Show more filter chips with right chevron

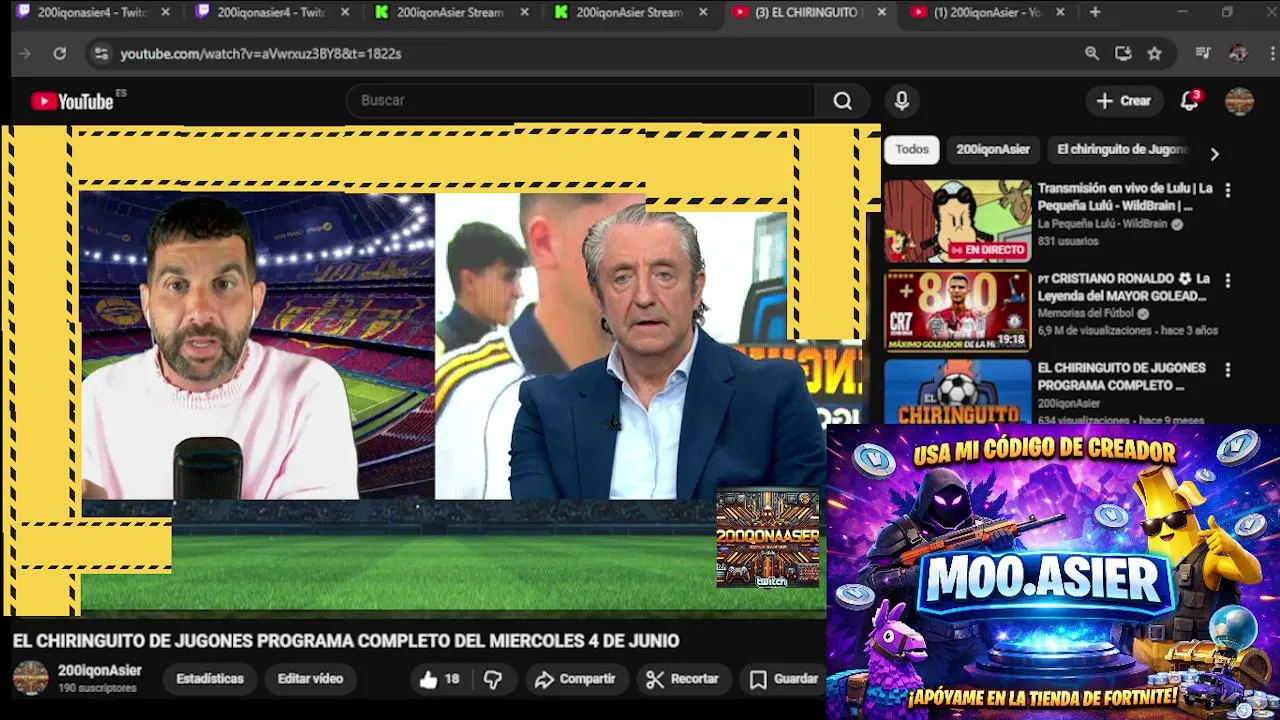1214,154
